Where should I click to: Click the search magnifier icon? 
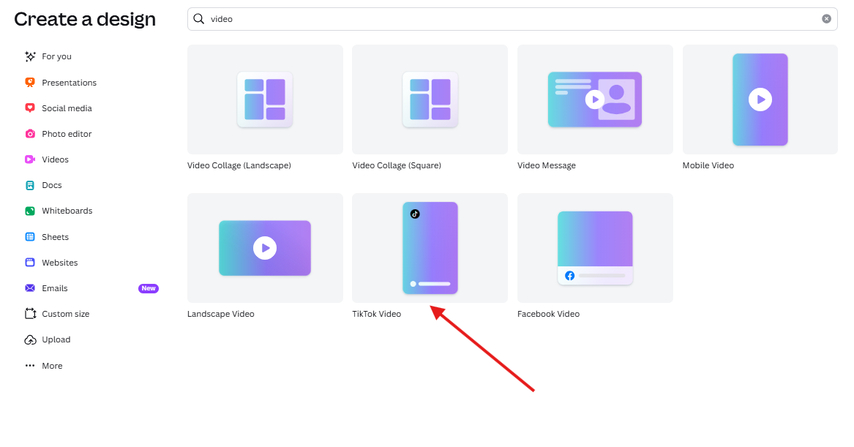[x=199, y=19]
